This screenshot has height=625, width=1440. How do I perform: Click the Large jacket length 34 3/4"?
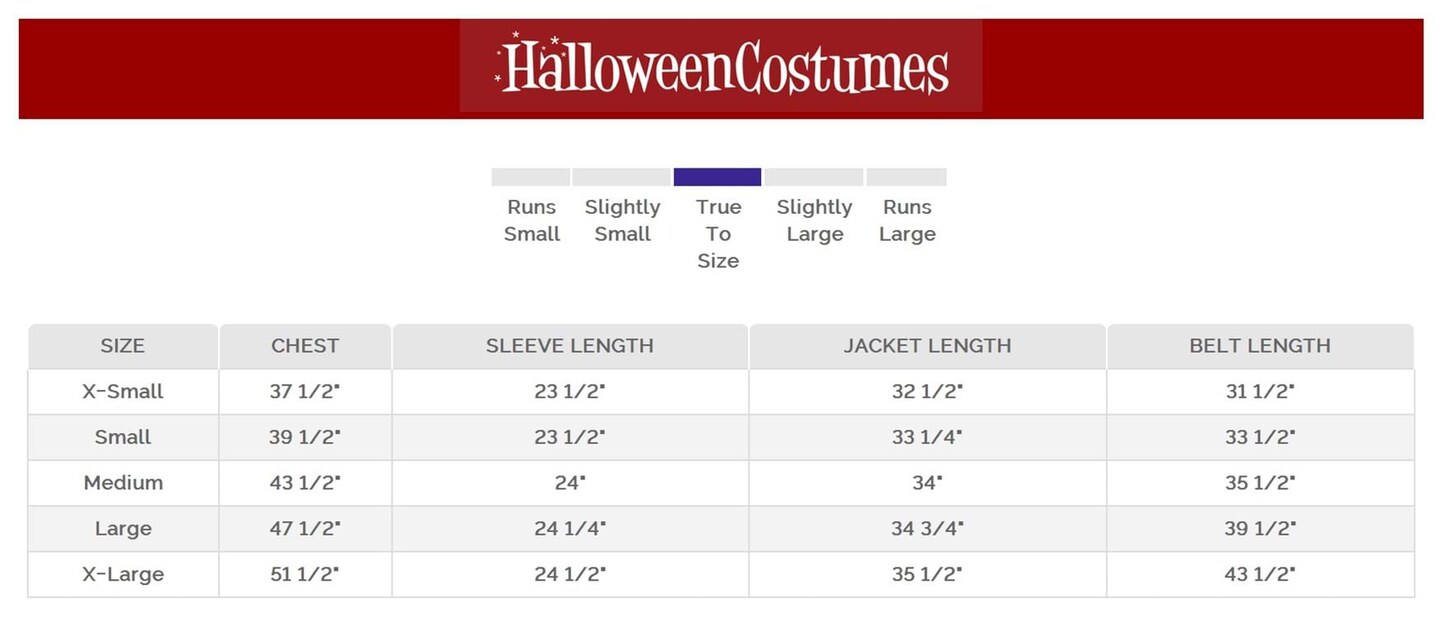(927, 529)
